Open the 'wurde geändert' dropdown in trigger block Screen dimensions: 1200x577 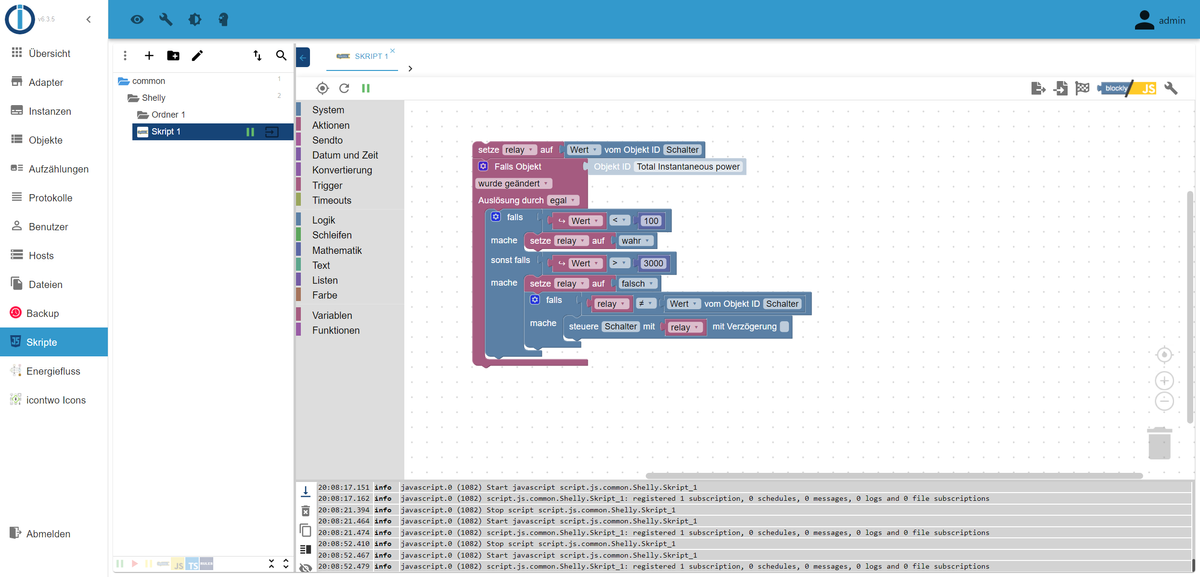tap(515, 184)
